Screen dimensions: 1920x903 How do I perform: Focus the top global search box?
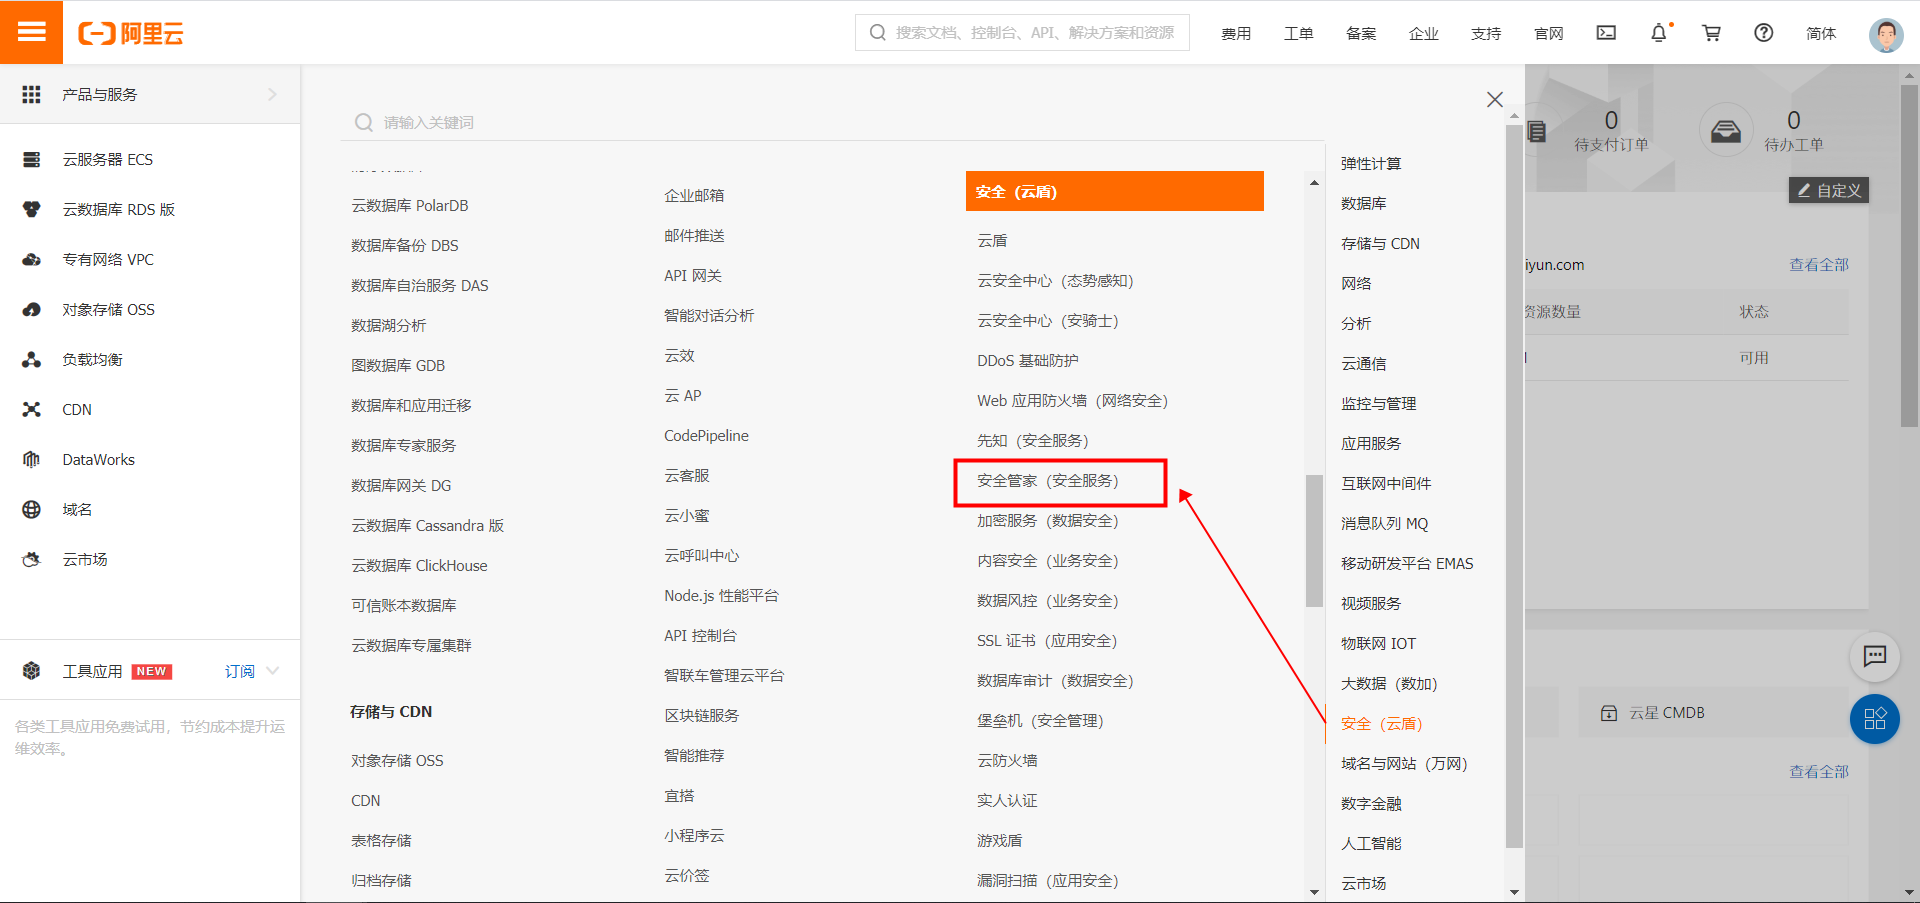(1022, 32)
